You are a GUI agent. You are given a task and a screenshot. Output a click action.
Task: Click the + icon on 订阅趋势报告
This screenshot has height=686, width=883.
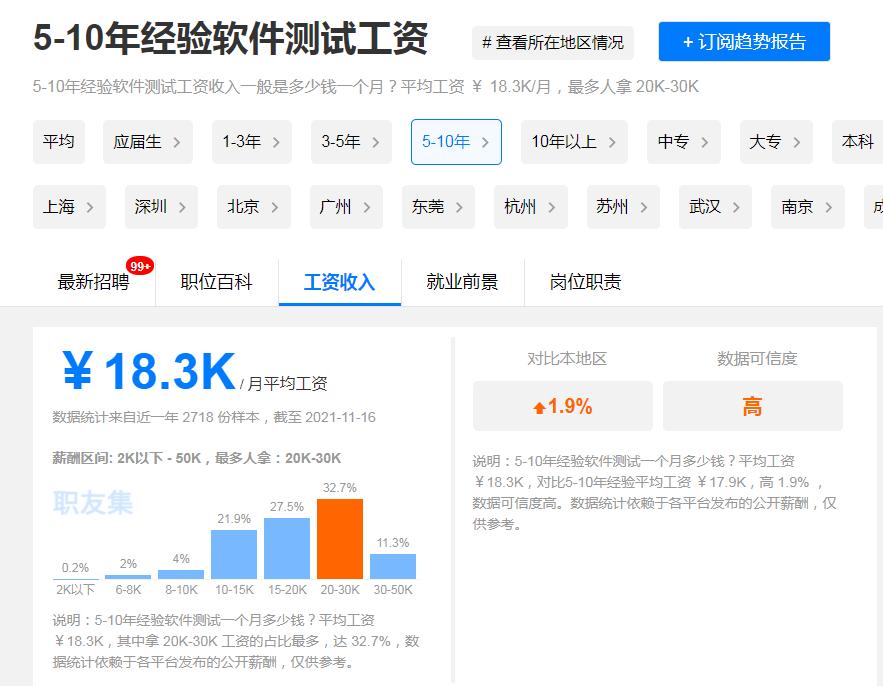[686, 42]
